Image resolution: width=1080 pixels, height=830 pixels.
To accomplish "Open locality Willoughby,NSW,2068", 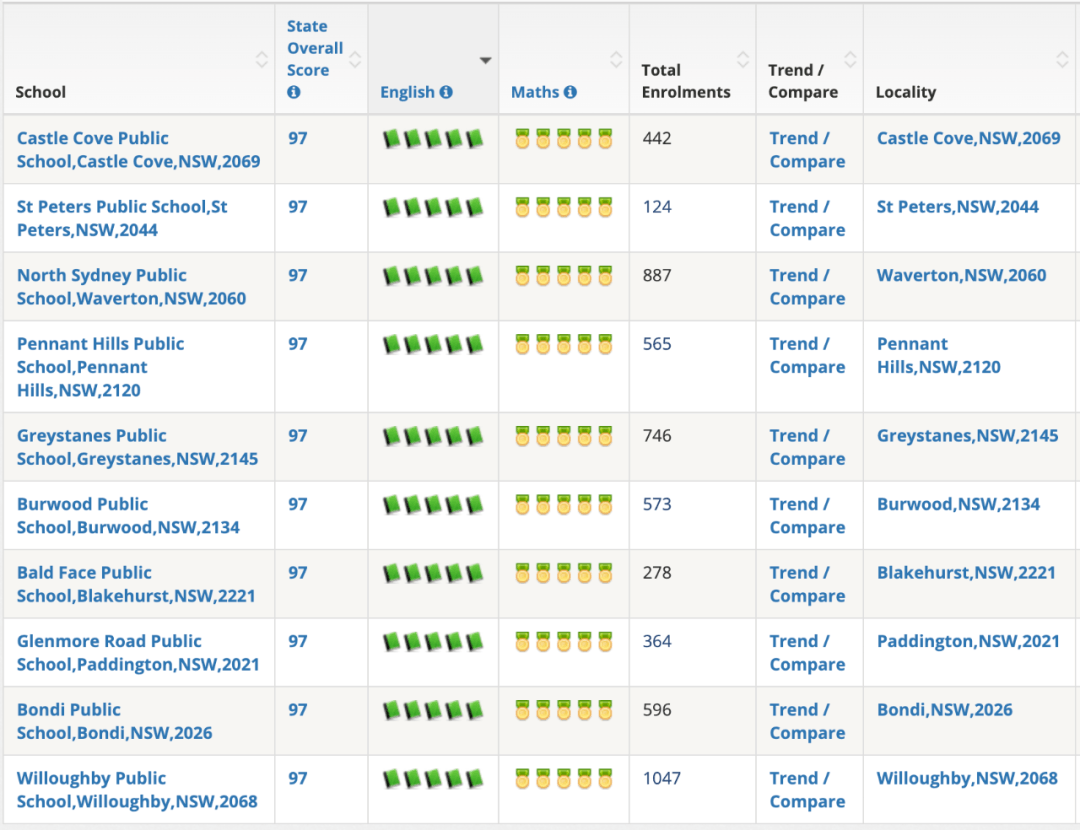I will (967, 778).
